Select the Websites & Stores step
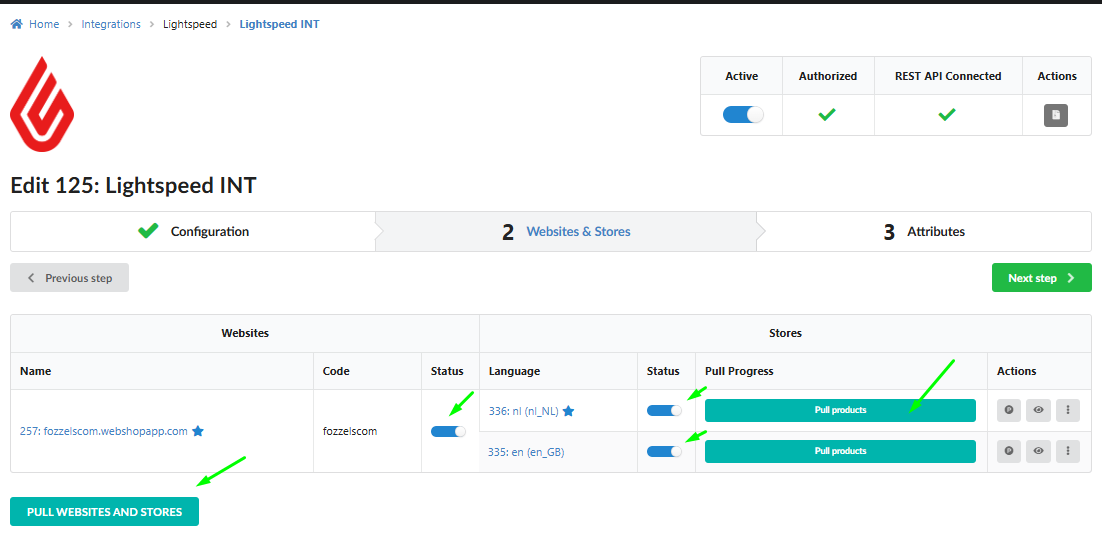 click(566, 231)
